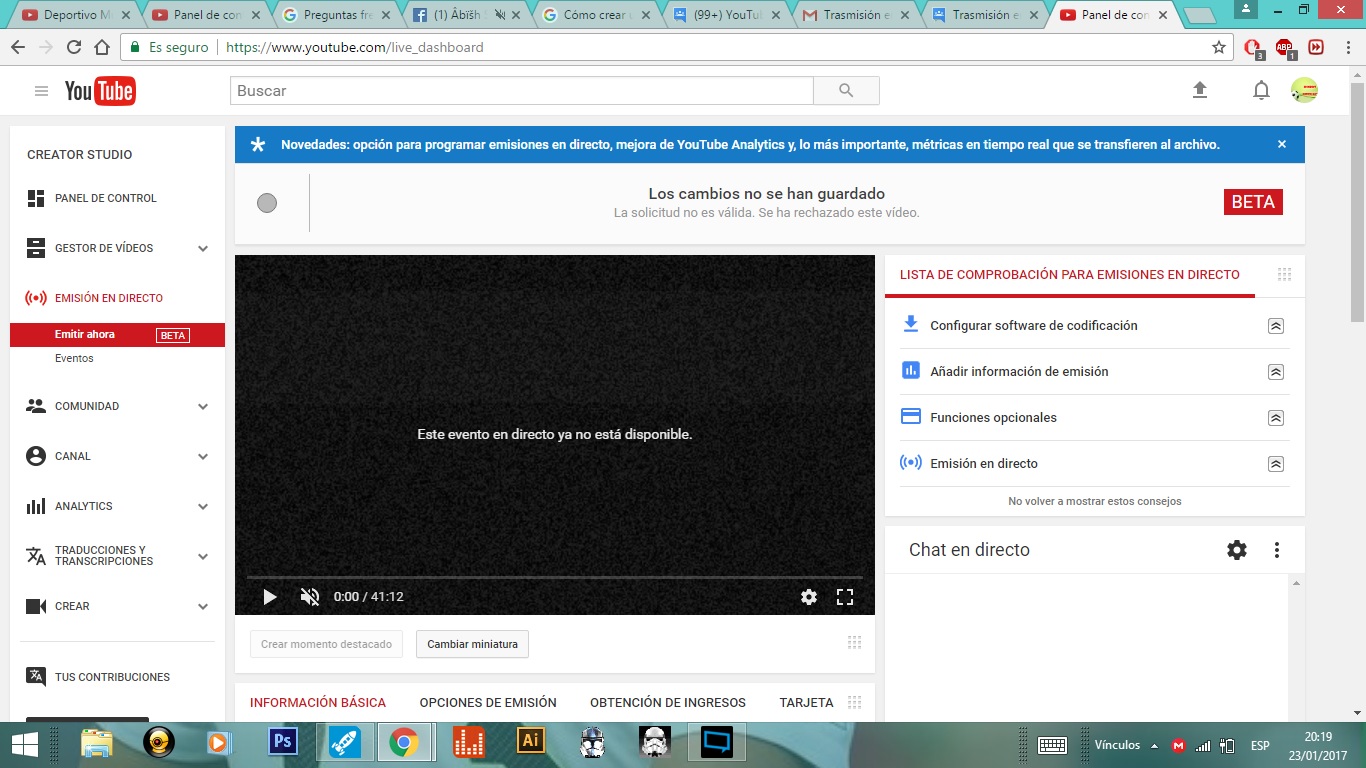
Task: Open the YouTube guide hamburger menu
Action: tap(41, 91)
